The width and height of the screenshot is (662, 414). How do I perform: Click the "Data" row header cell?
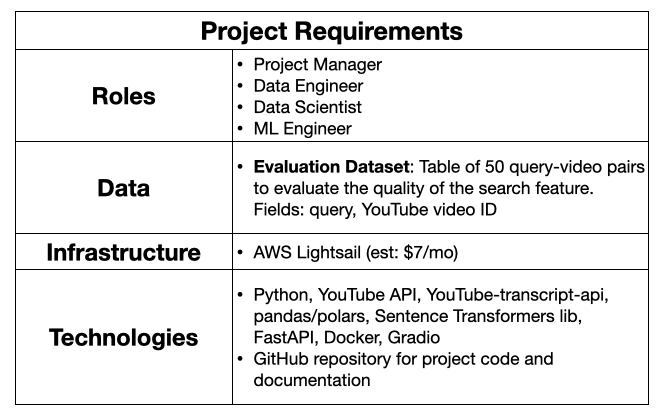pyautogui.click(x=122, y=187)
